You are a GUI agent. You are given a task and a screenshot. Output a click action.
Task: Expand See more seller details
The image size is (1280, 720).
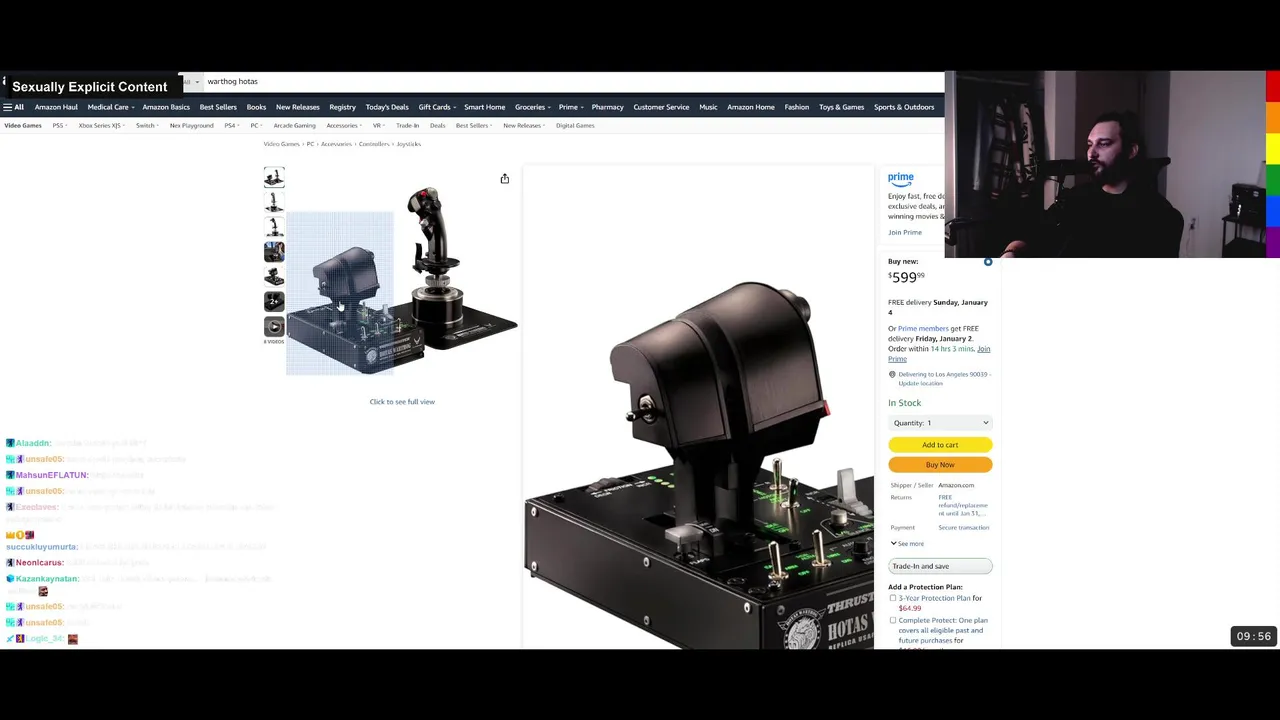pos(907,544)
